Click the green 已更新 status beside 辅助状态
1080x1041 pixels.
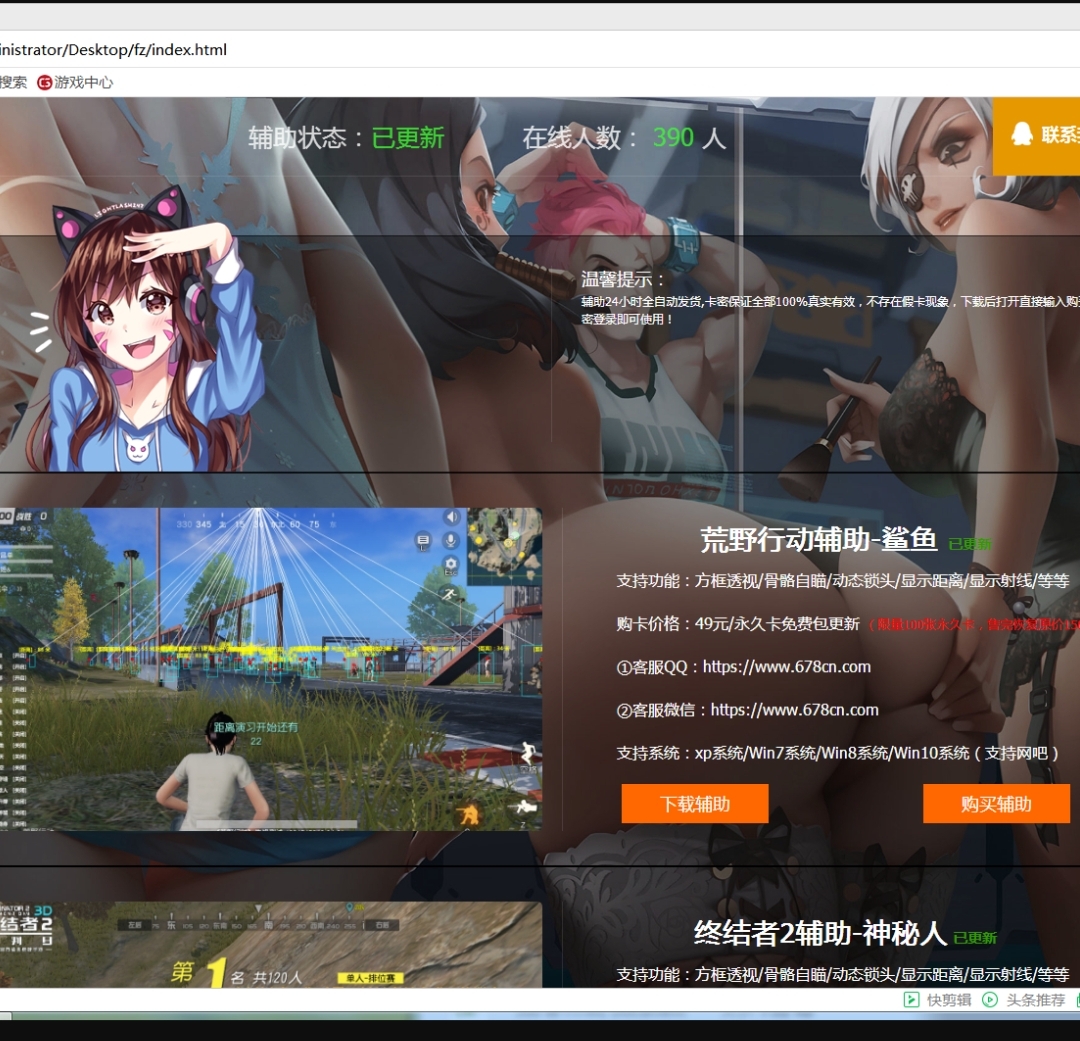coord(408,138)
